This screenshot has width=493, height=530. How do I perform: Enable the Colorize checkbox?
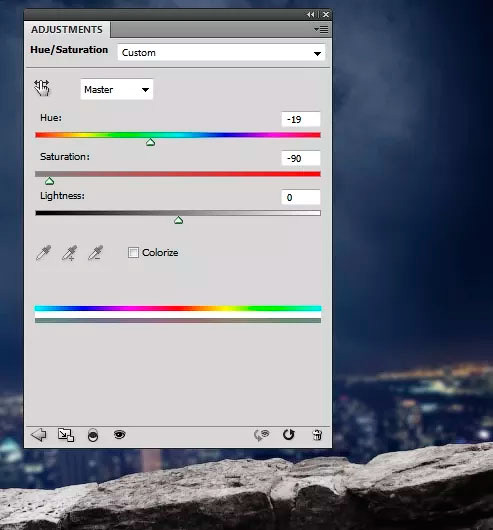coord(133,252)
